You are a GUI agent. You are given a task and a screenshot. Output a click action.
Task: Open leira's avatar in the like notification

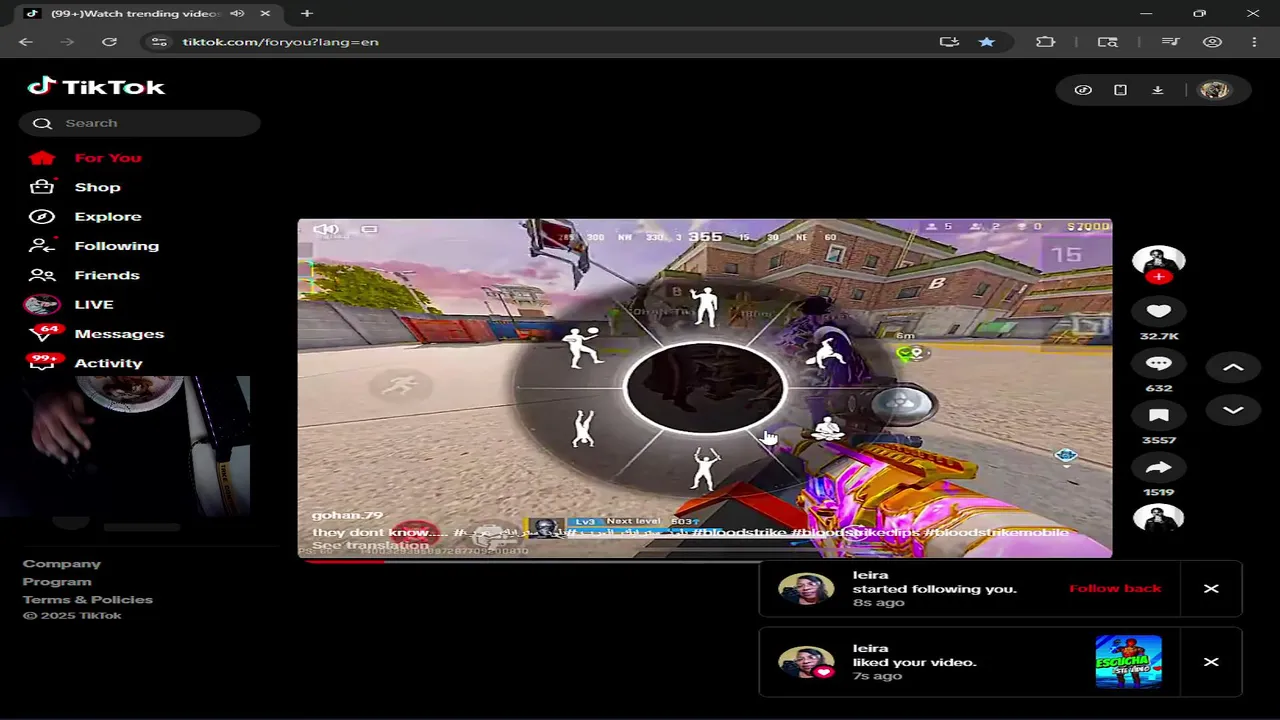click(x=806, y=662)
